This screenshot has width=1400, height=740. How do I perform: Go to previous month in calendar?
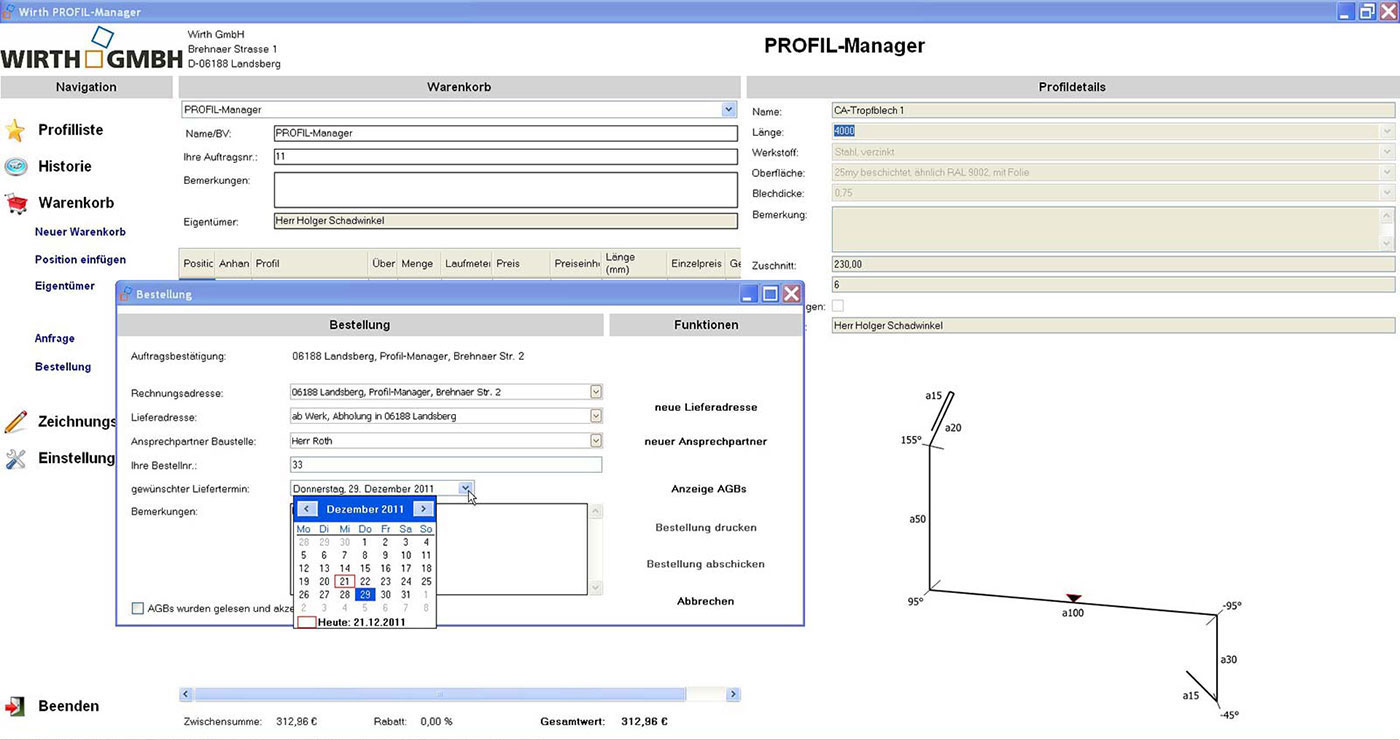[x=308, y=509]
